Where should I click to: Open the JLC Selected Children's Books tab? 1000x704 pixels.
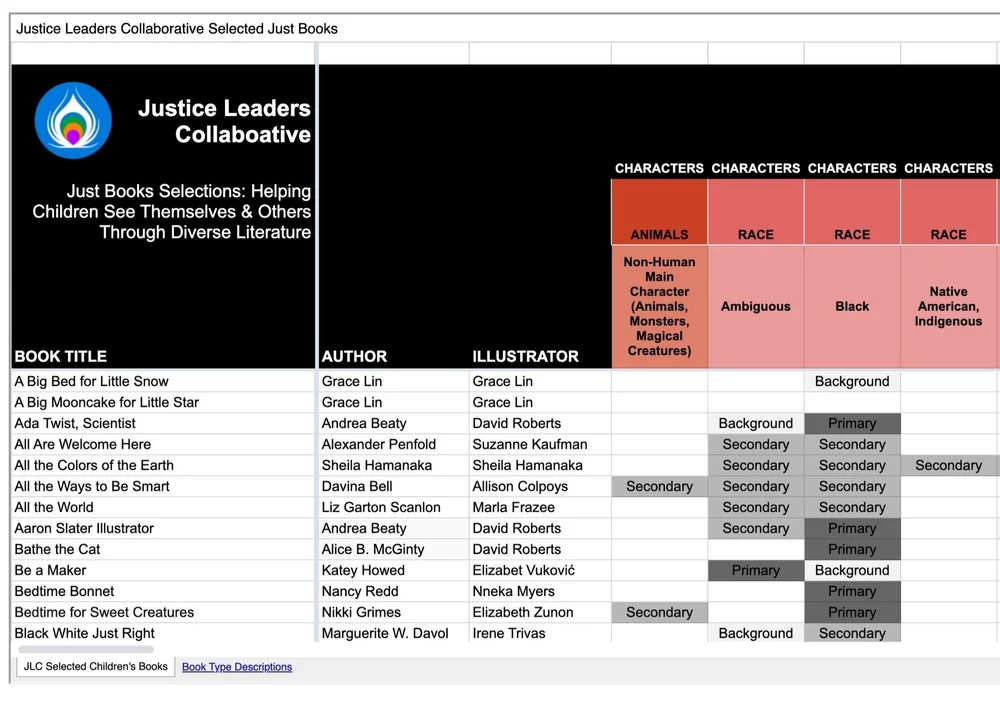(96, 666)
